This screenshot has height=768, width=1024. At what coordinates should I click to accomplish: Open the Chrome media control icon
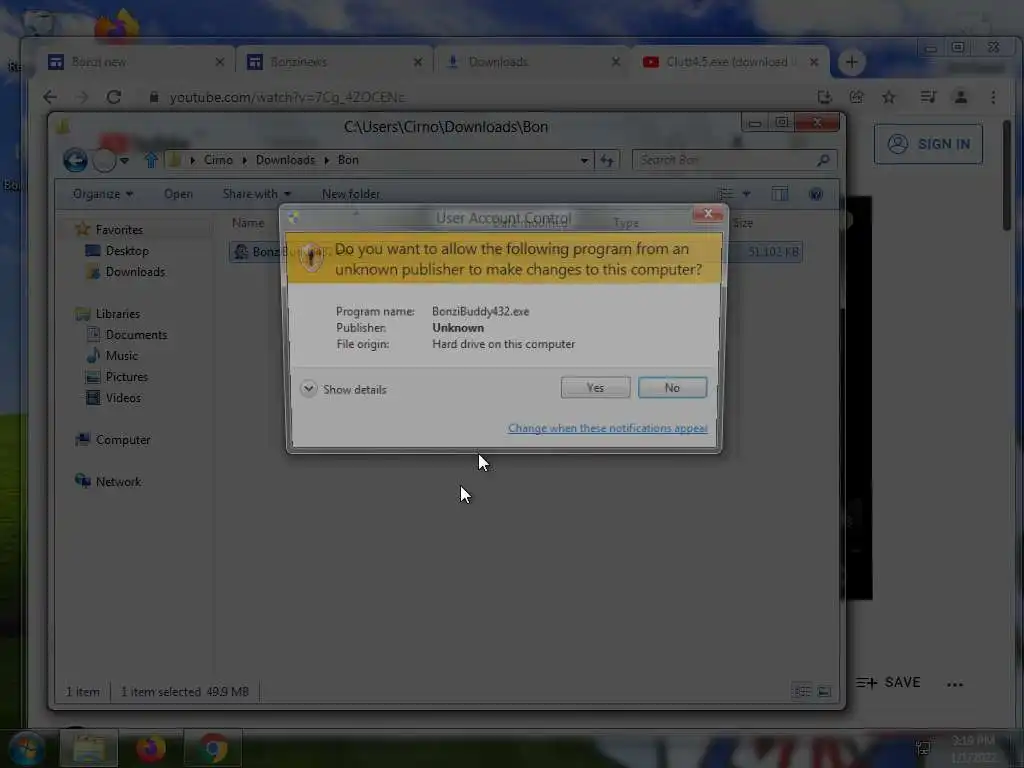(927, 97)
